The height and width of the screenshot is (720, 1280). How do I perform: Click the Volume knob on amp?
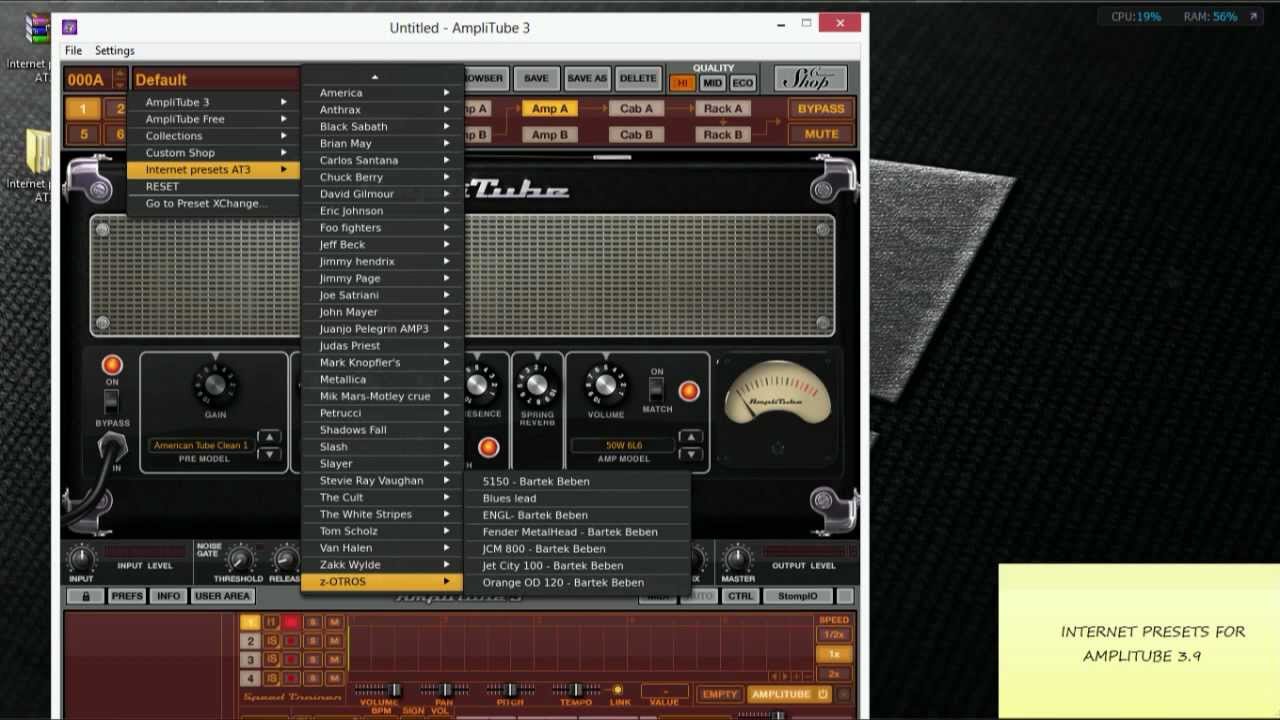point(605,385)
